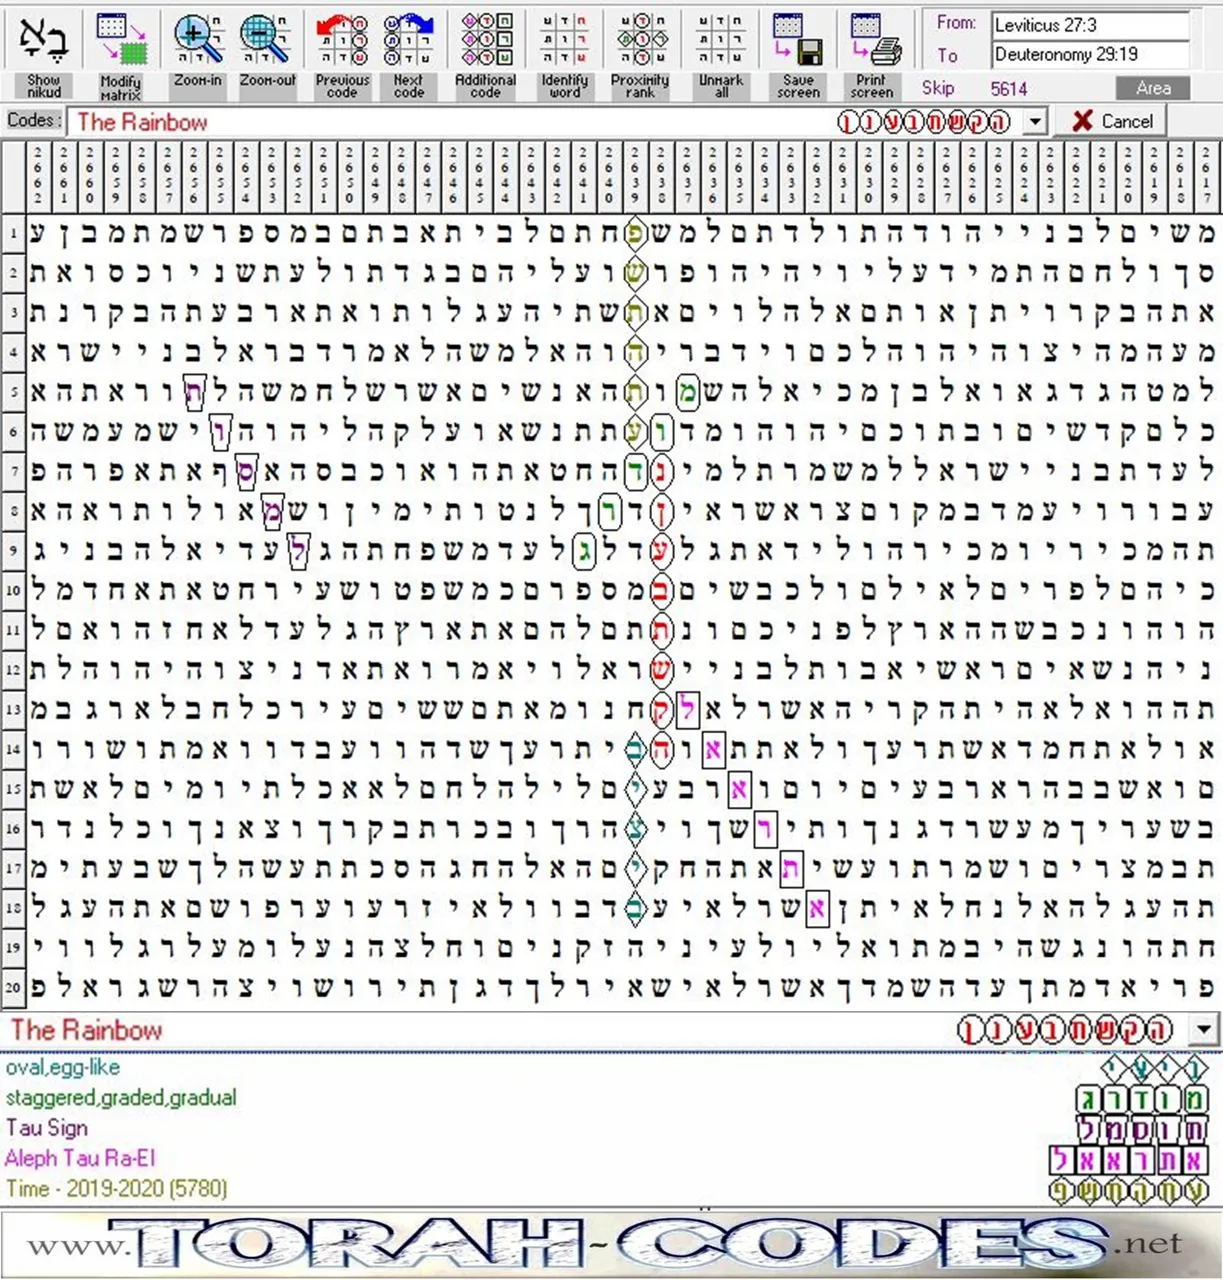Screen dimensions: 1223x1280
Task: Select row 10 header of matrix
Action: point(13,590)
